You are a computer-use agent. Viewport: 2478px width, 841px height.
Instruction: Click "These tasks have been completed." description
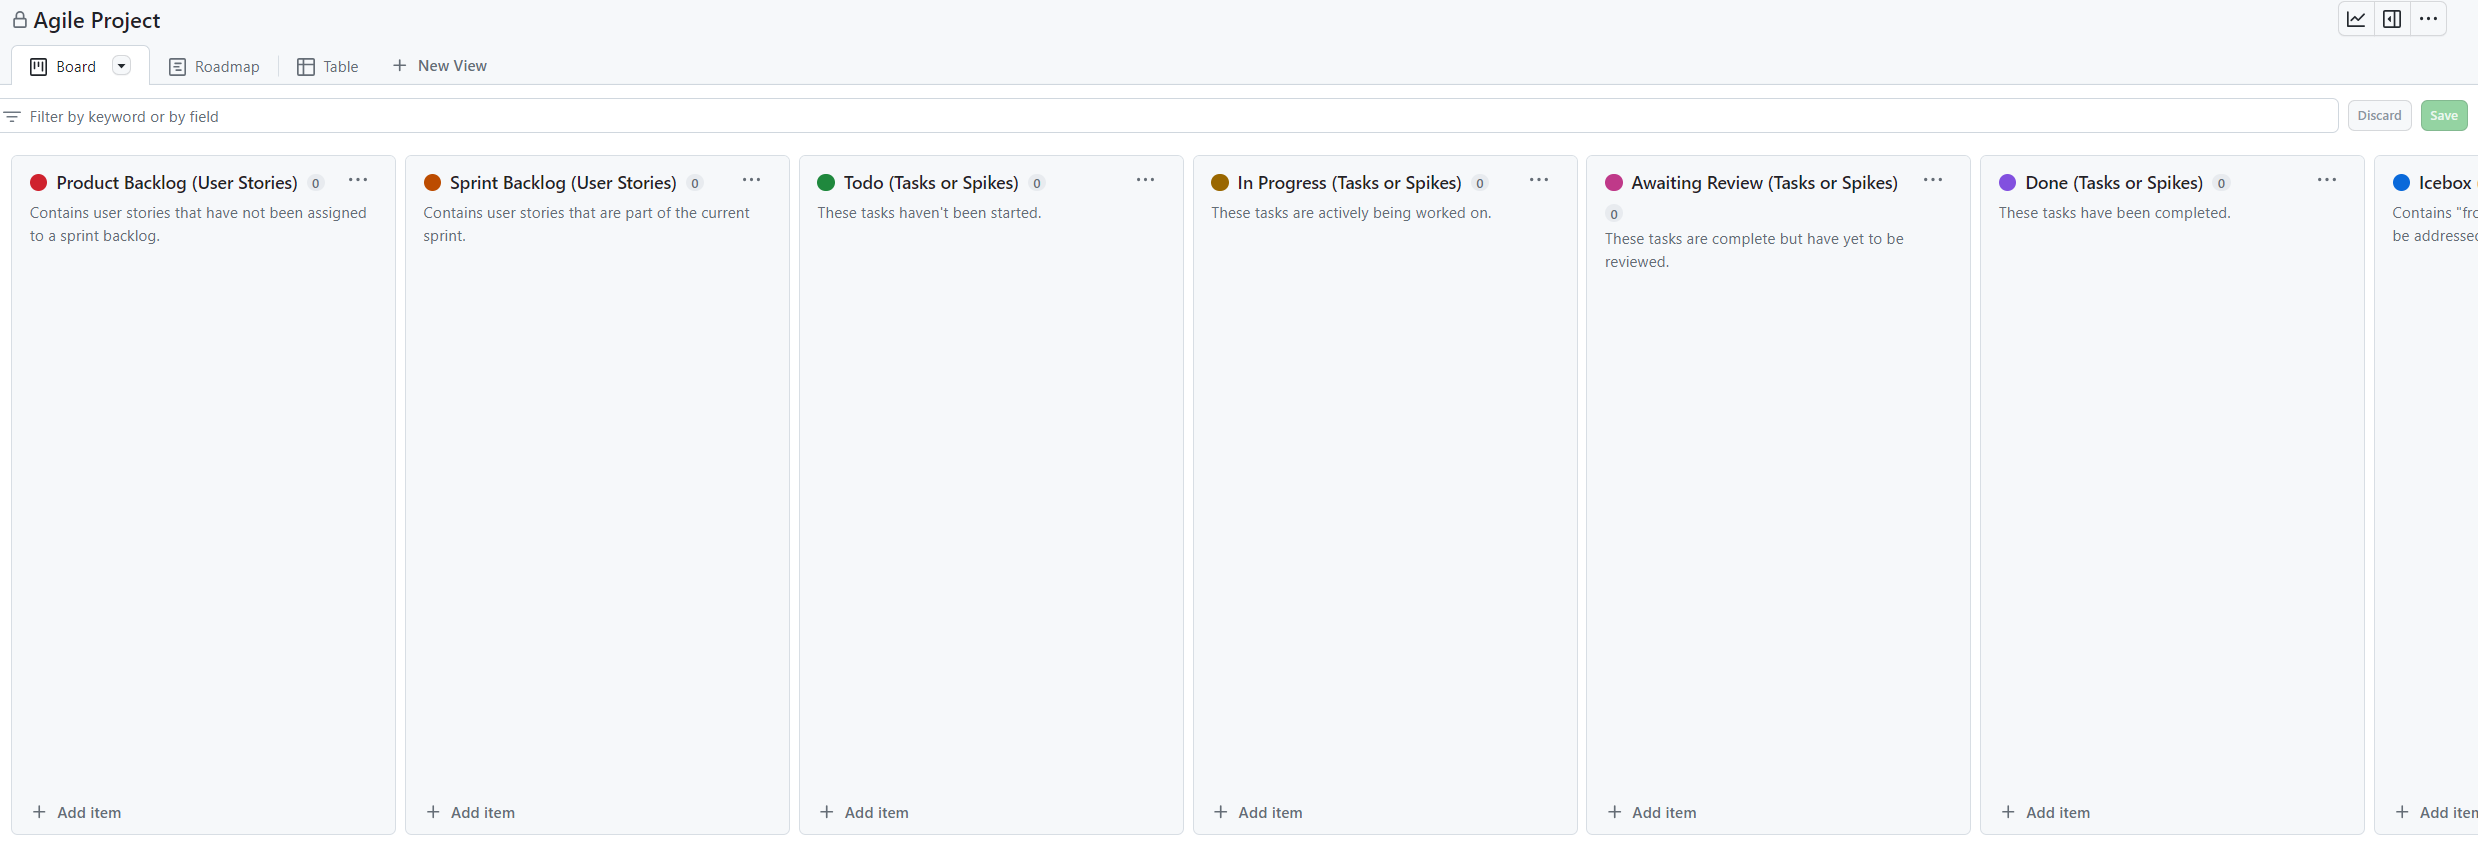coord(2114,213)
